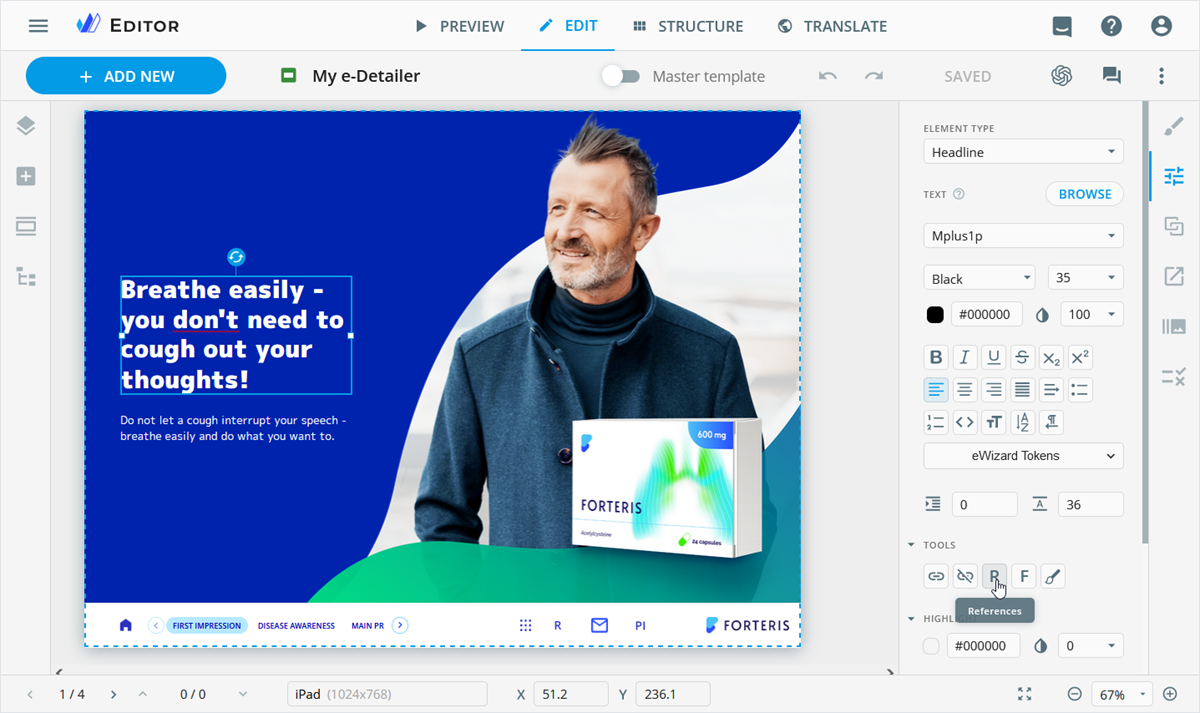Screen dimensions: 1200x713
Task: Open the Element Type Headline dropdown
Action: [x=1023, y=152]
